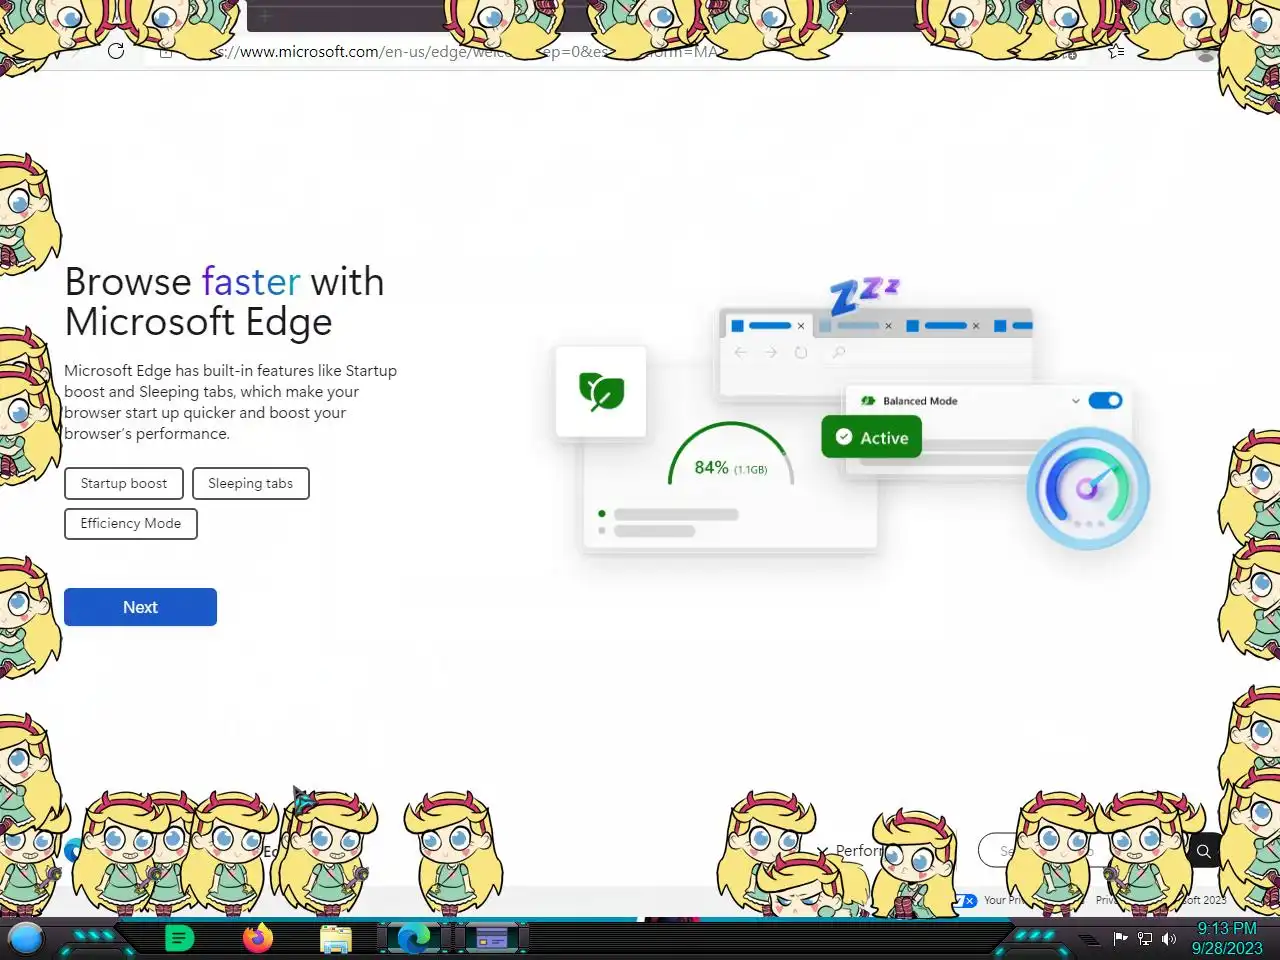Click the Edge address bar URL
1280x960 pixels.
click(468, 51)
